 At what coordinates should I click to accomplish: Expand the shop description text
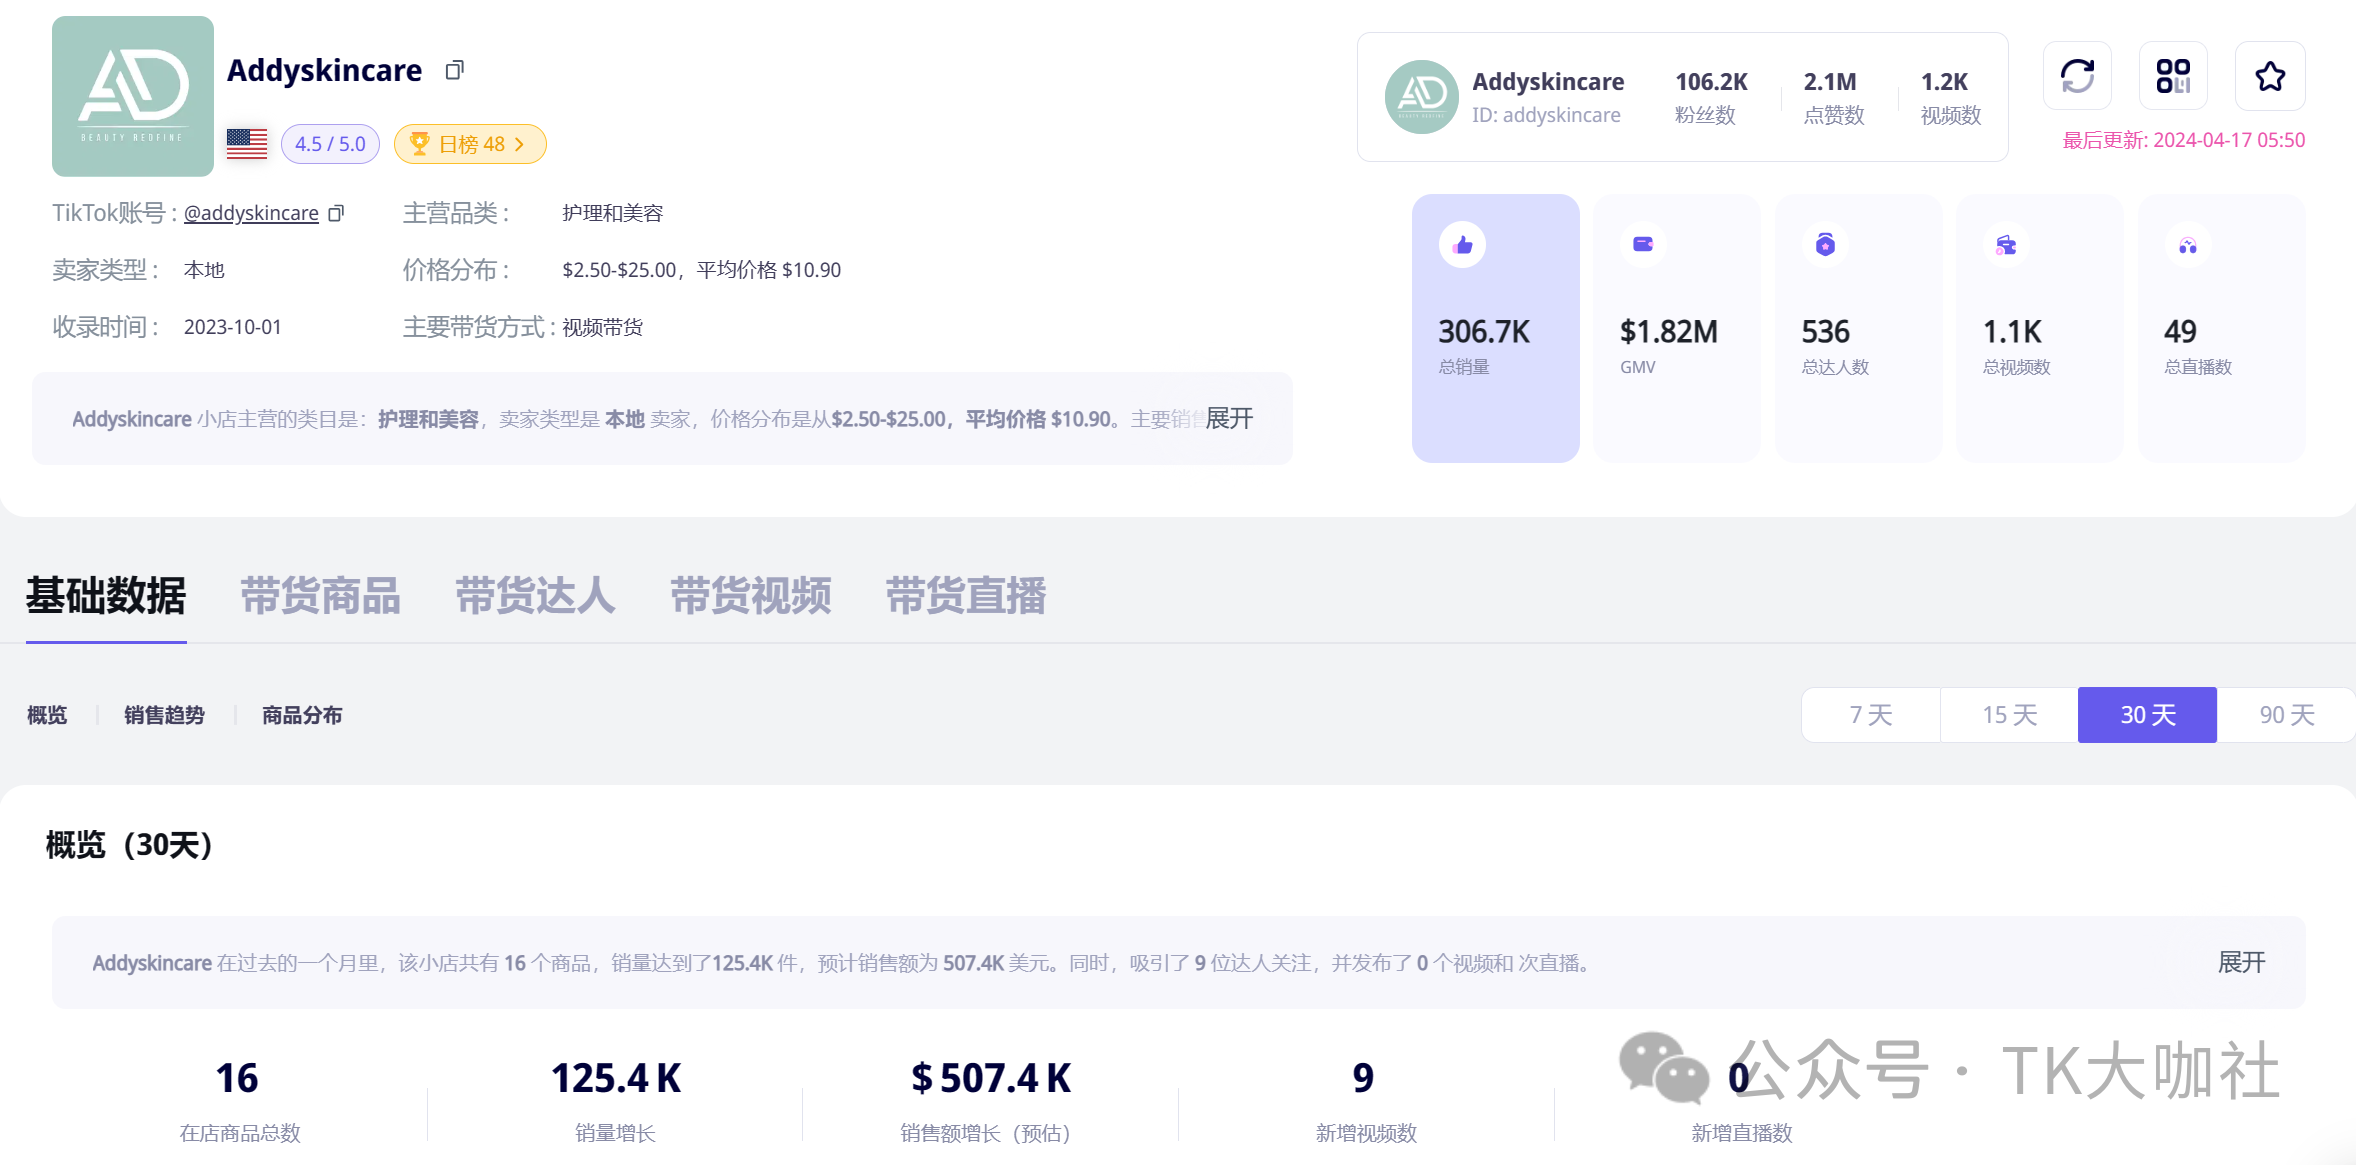pyautogui.click(x=1229, y=418)
